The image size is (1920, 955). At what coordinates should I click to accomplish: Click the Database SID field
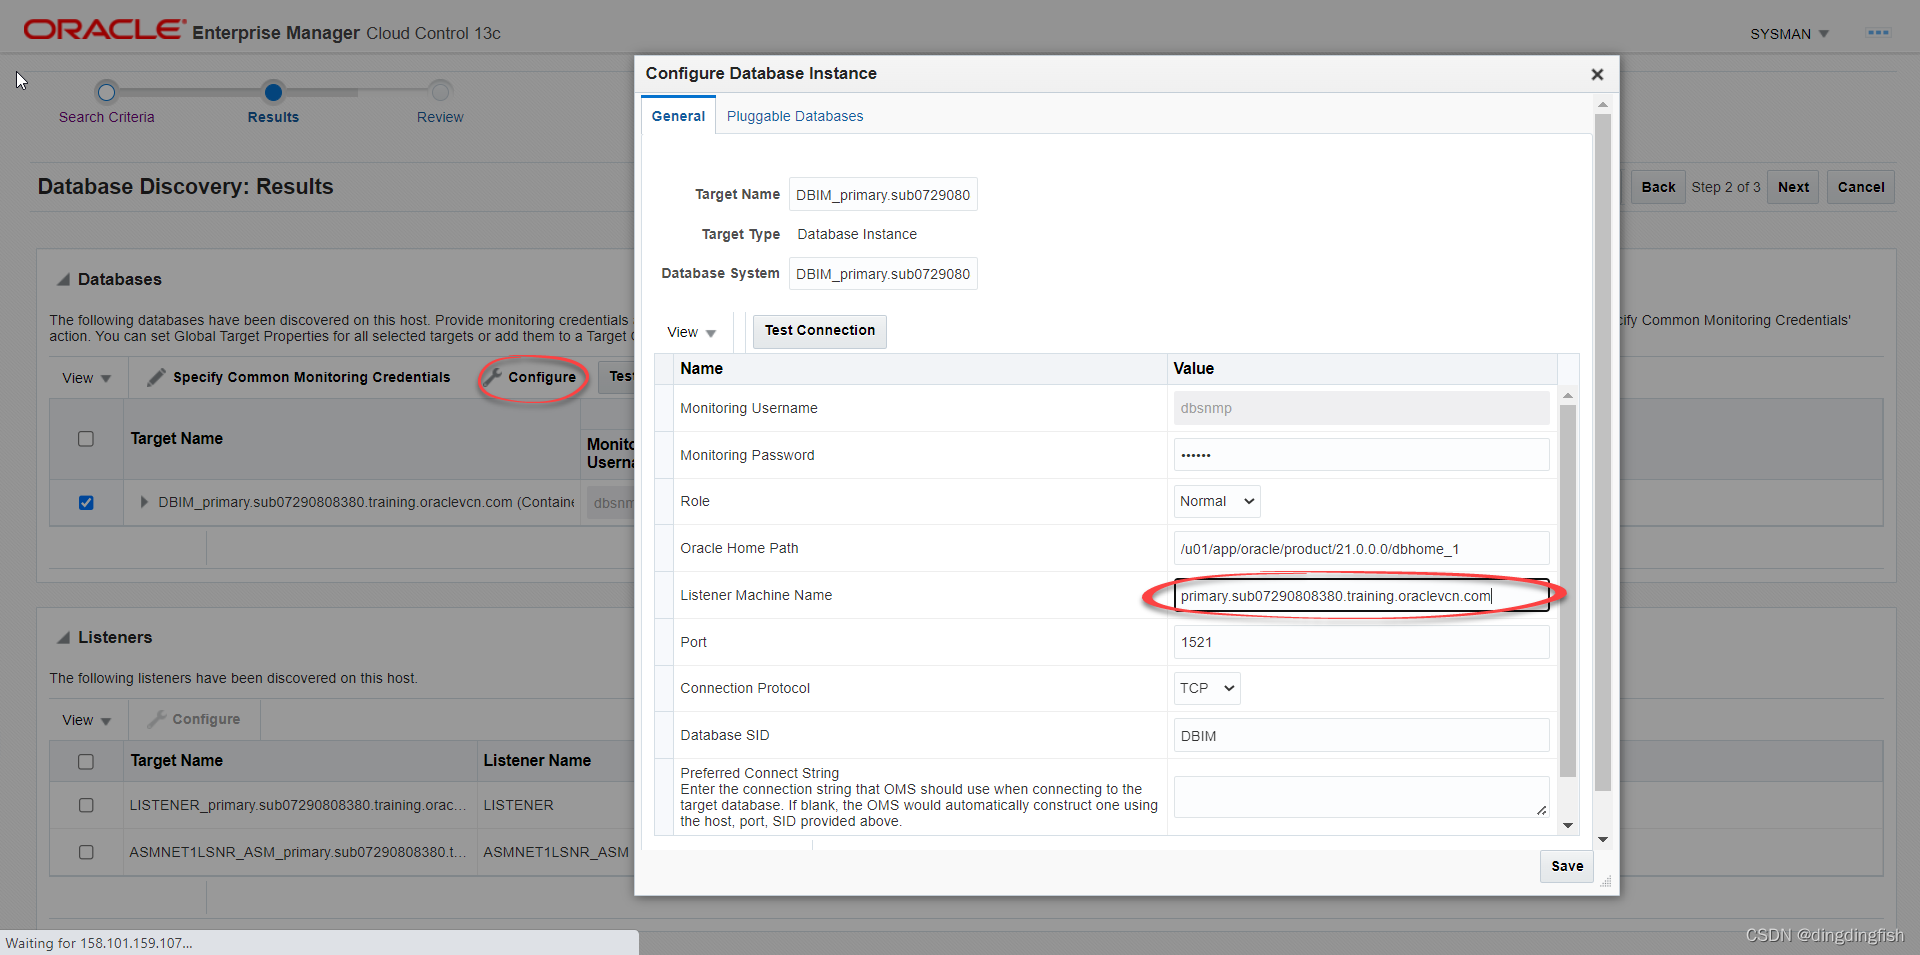point(1361,736)
